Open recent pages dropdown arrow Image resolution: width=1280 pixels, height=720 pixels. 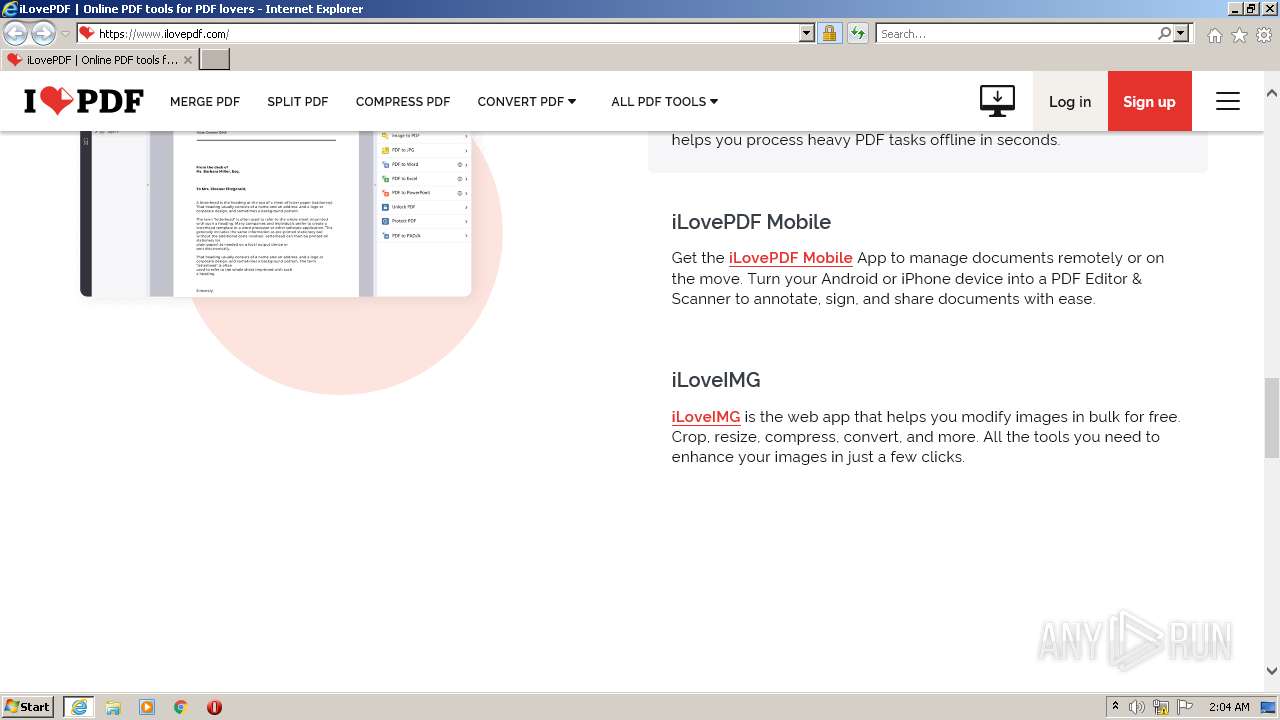[65, 33]
